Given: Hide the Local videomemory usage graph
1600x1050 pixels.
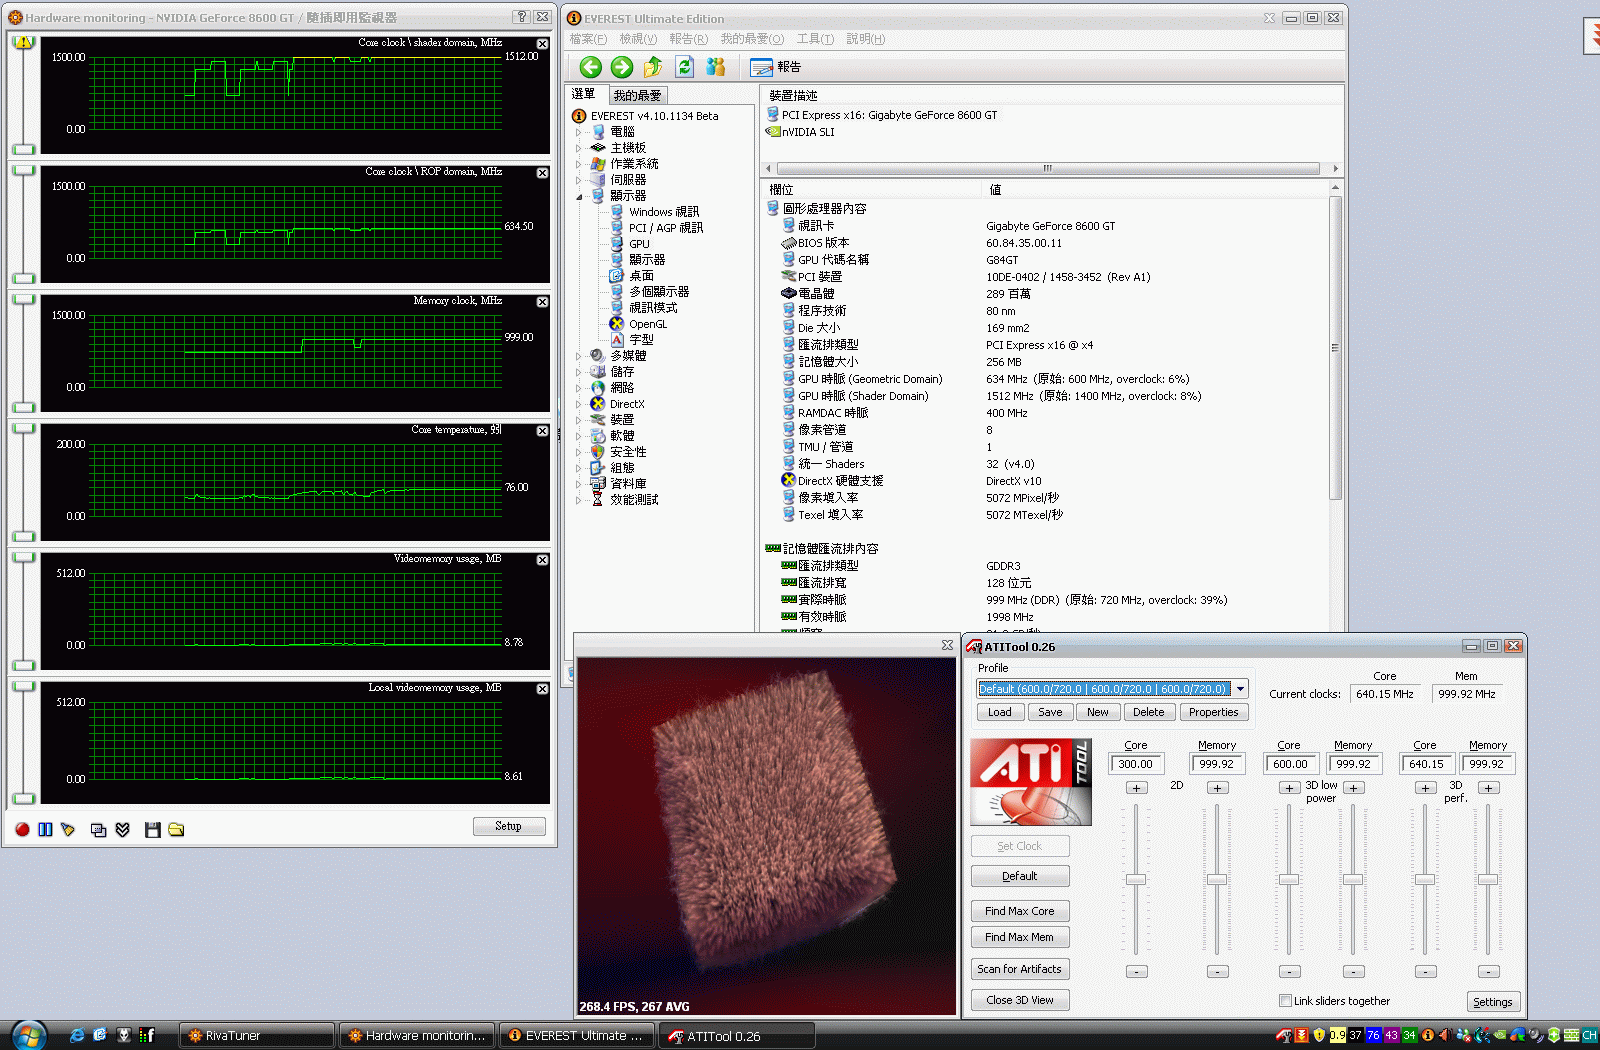Looking at the screenshot, I should (542, 689).
